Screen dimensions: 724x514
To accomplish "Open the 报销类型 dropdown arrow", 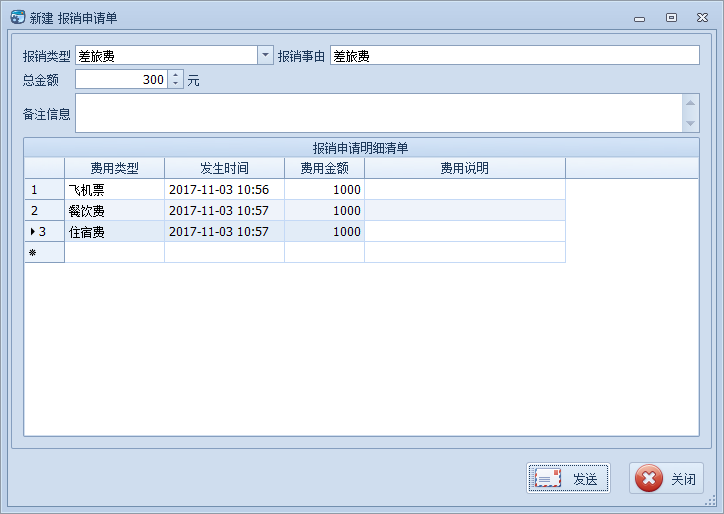I will (265, 55).
